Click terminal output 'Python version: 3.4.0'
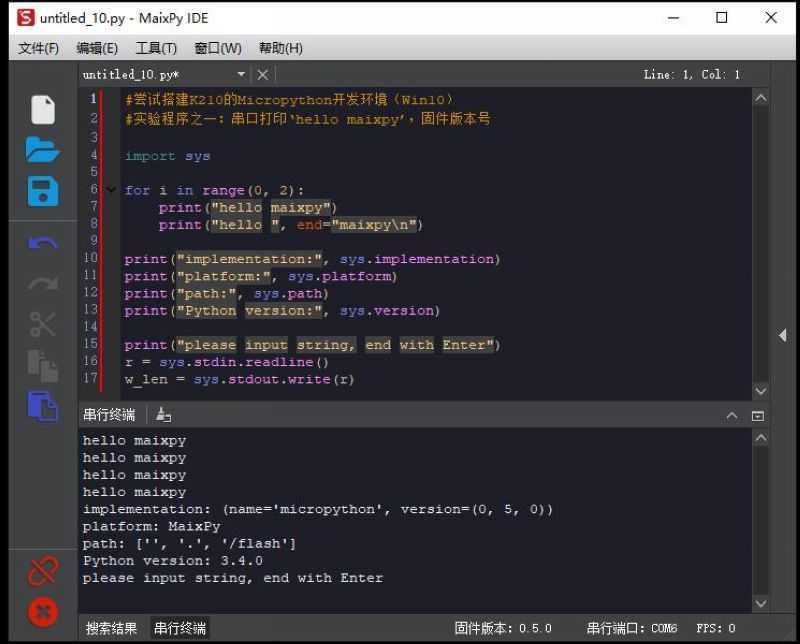The image size is (800, 644). 172,561
